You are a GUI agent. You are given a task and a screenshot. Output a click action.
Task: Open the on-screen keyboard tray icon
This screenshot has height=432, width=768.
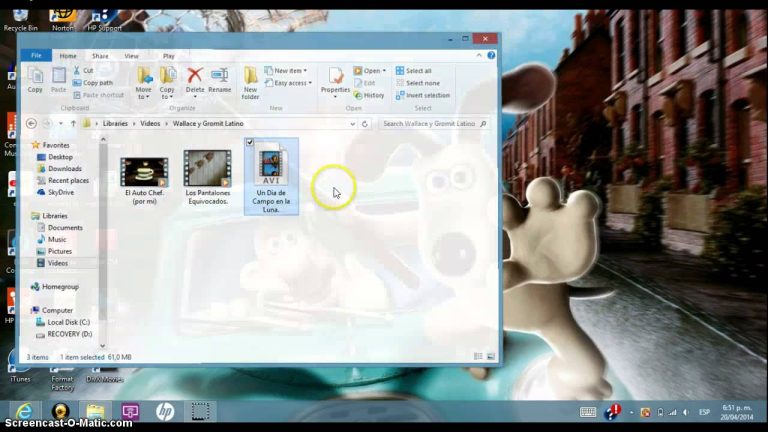click(588, 412)
